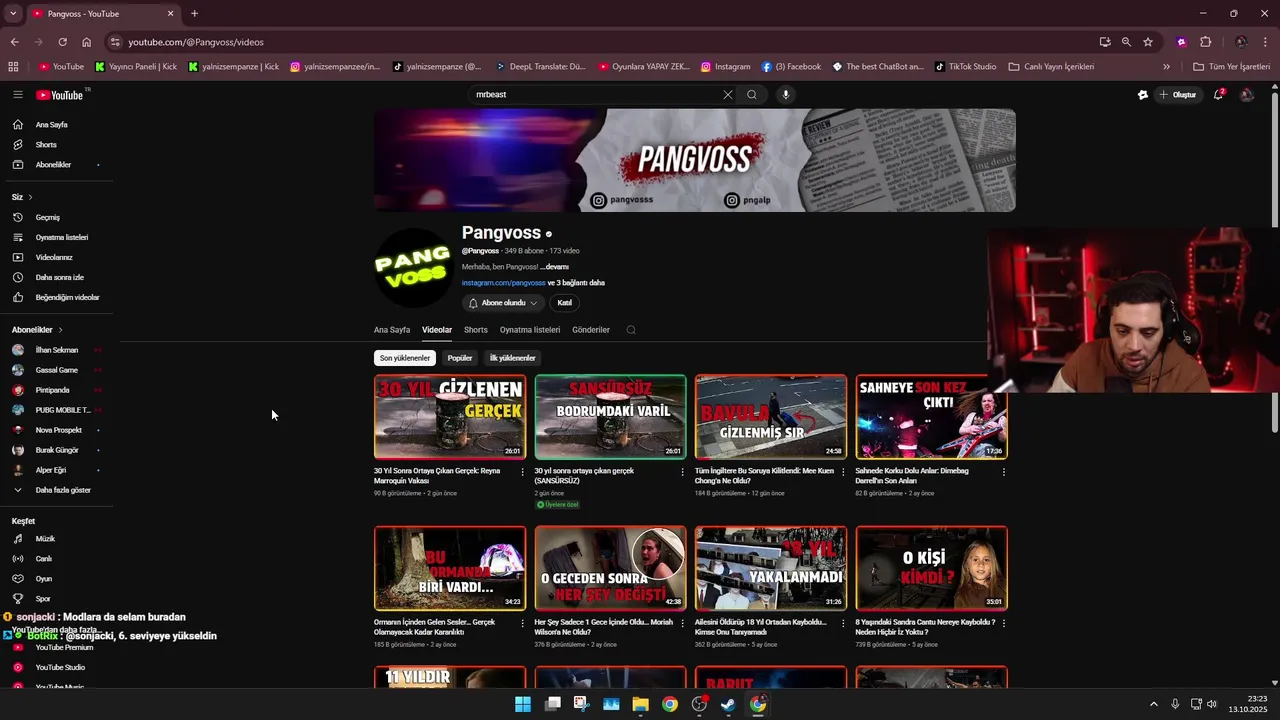Switch to channel Ana Sayfa tab
Screen dimensions: 1280x720
pos(392,330)
